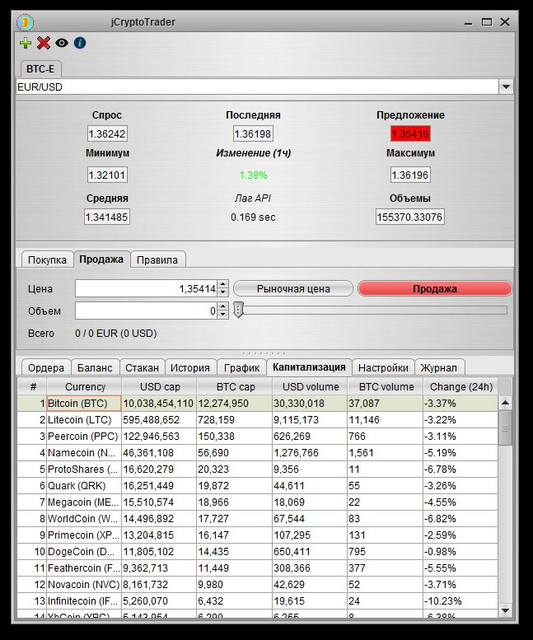Select the Peercoin (PPC) row
The height and width of the screenshot is (640, 533).
click(258, 436)
